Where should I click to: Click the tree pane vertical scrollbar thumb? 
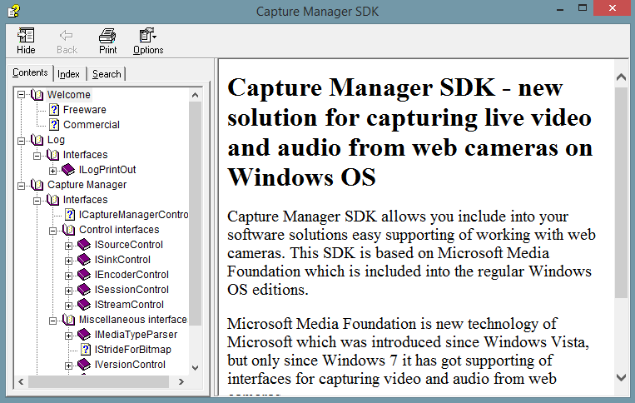point(195,213)
